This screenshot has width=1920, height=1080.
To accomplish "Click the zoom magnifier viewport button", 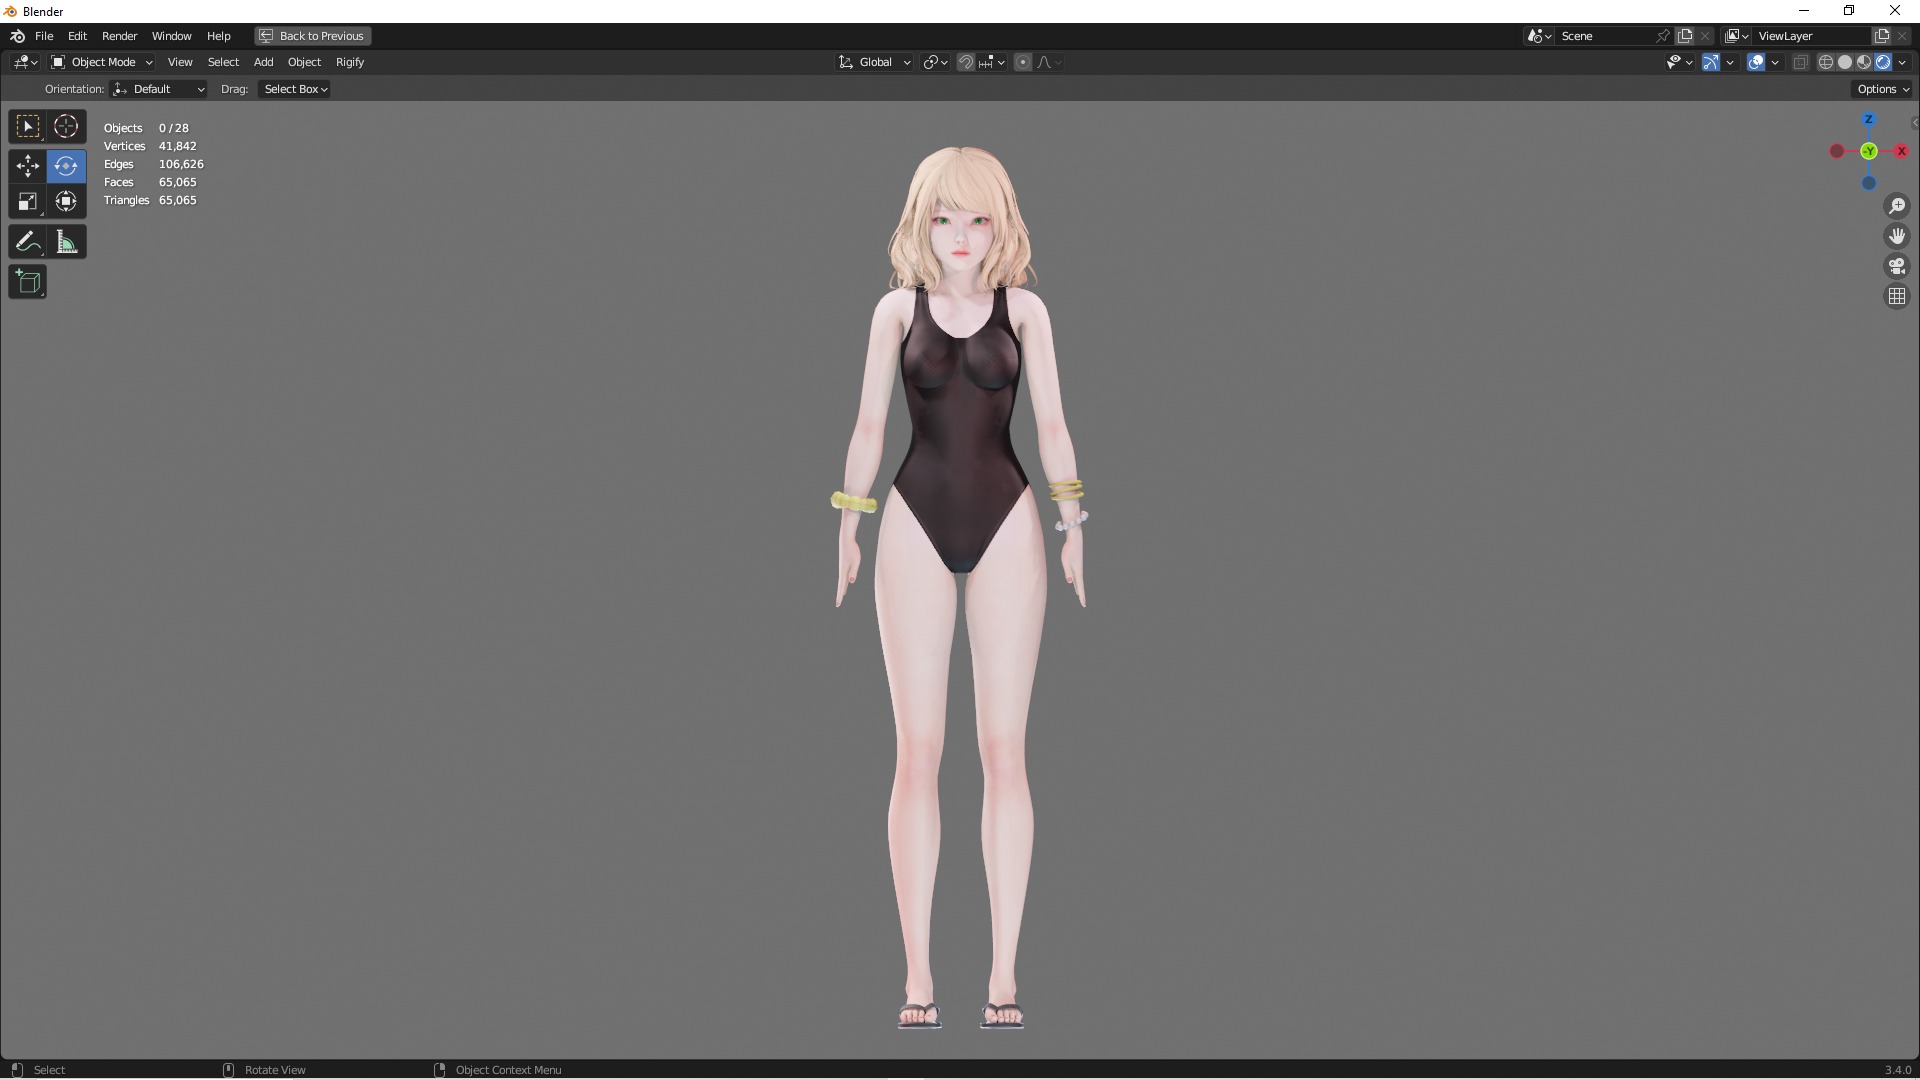I will [1897, 206].
